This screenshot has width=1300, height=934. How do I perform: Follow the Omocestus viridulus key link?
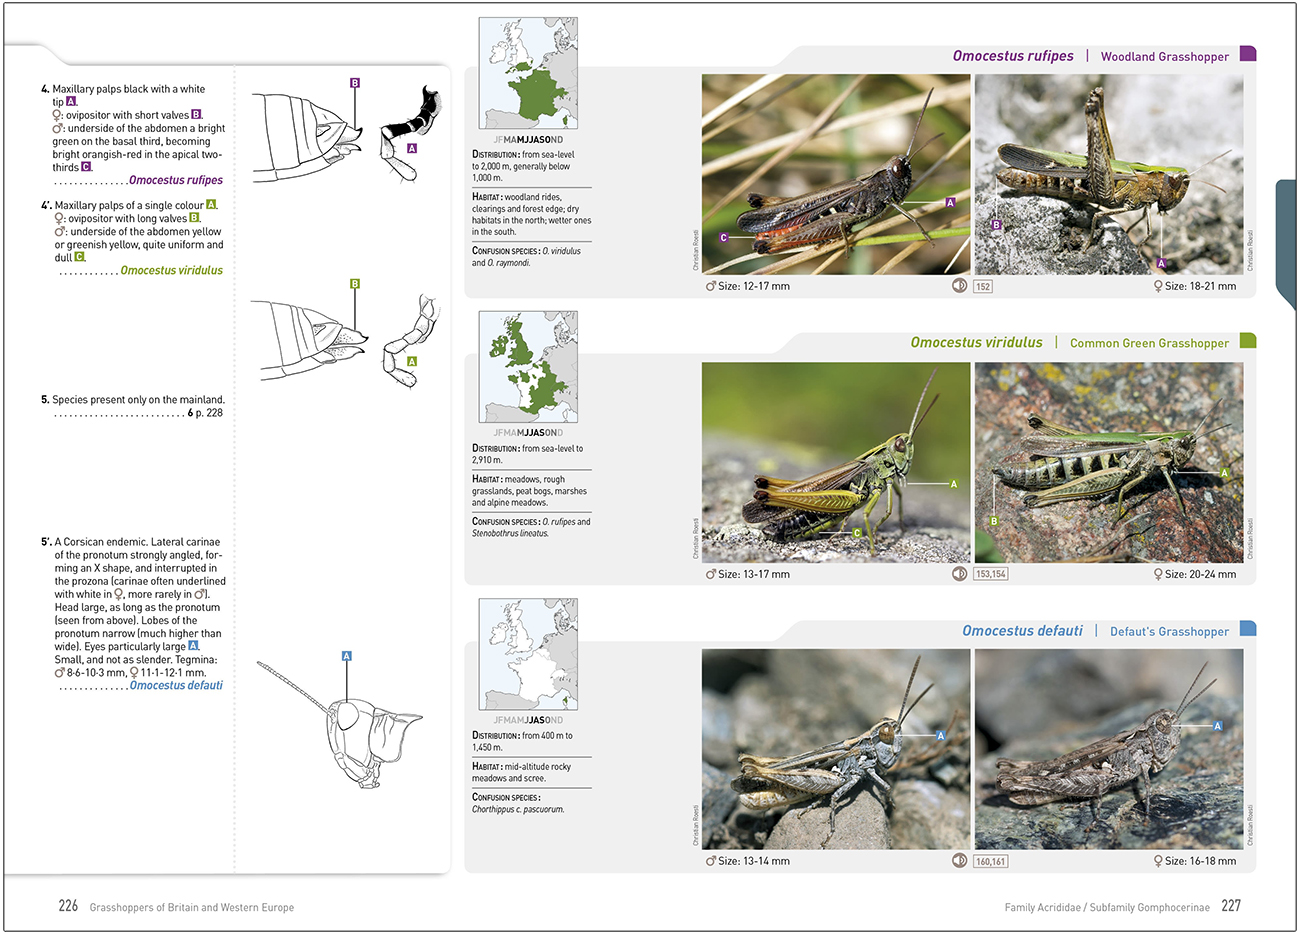tap(171, 271)
